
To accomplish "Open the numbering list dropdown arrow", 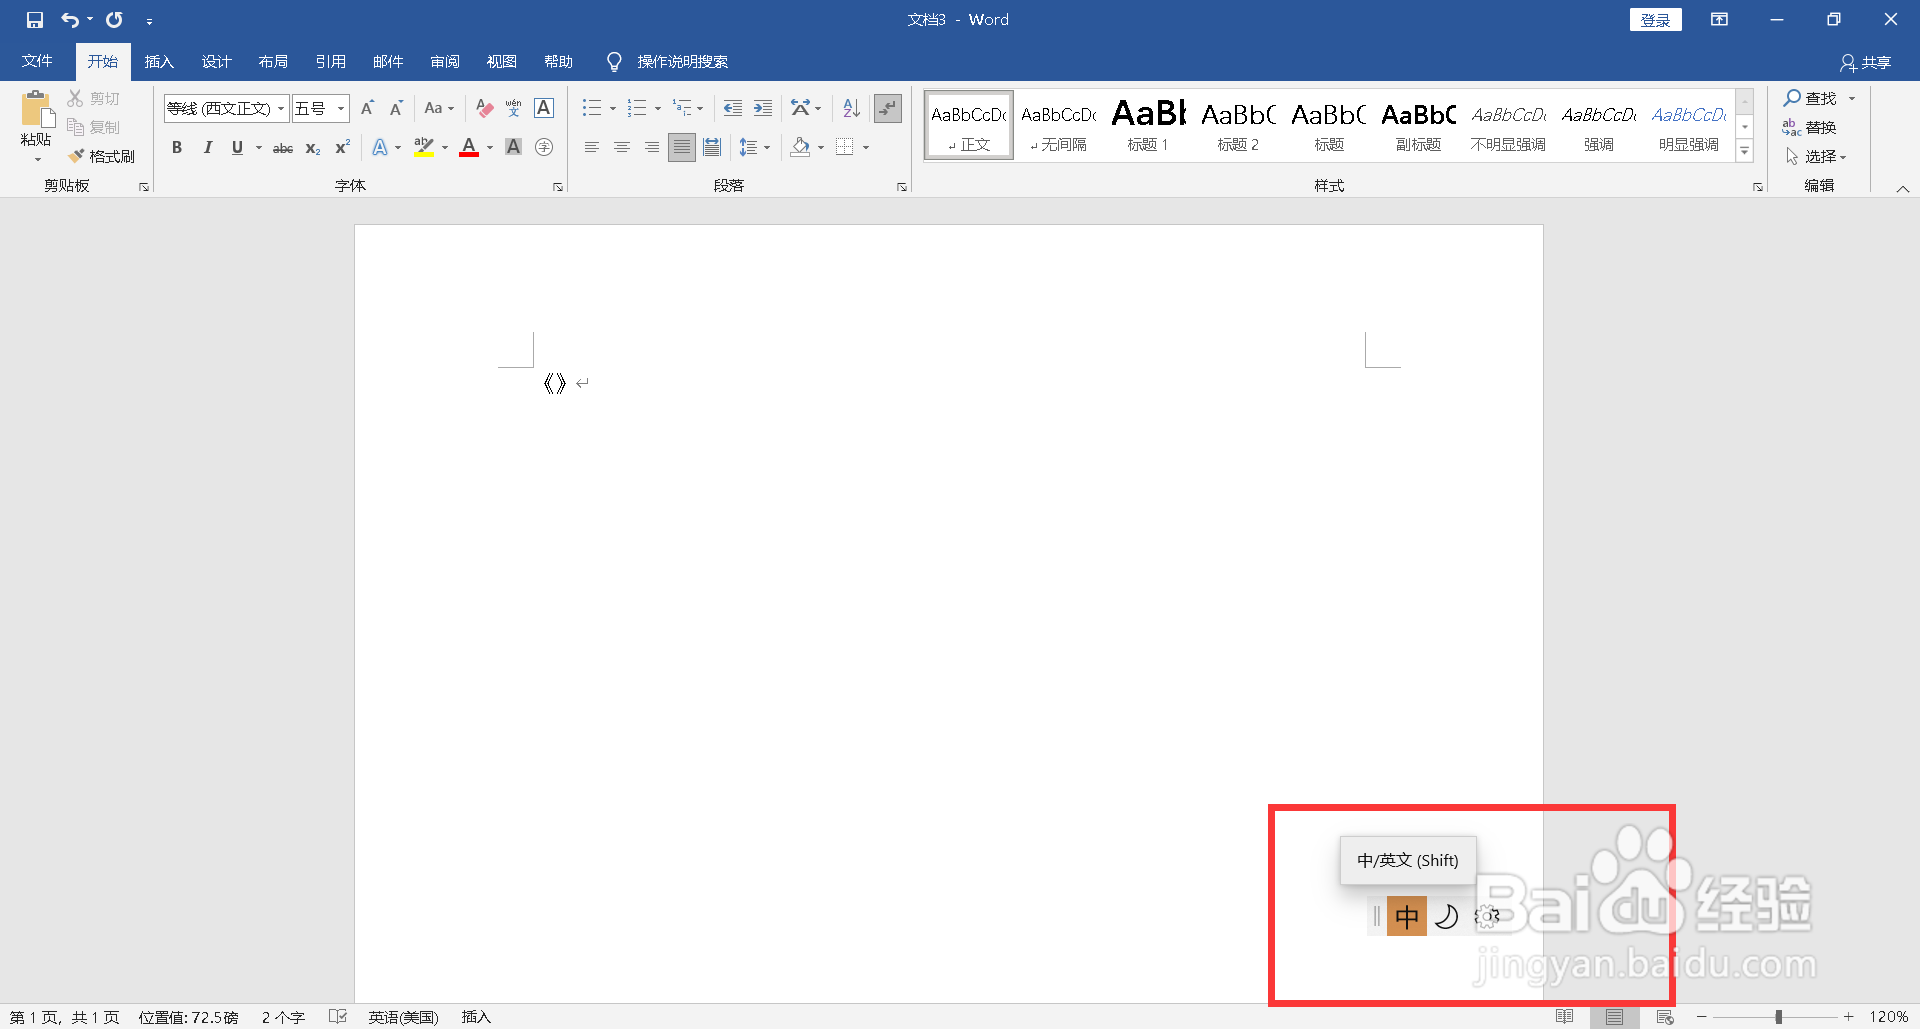I will 657,108.
